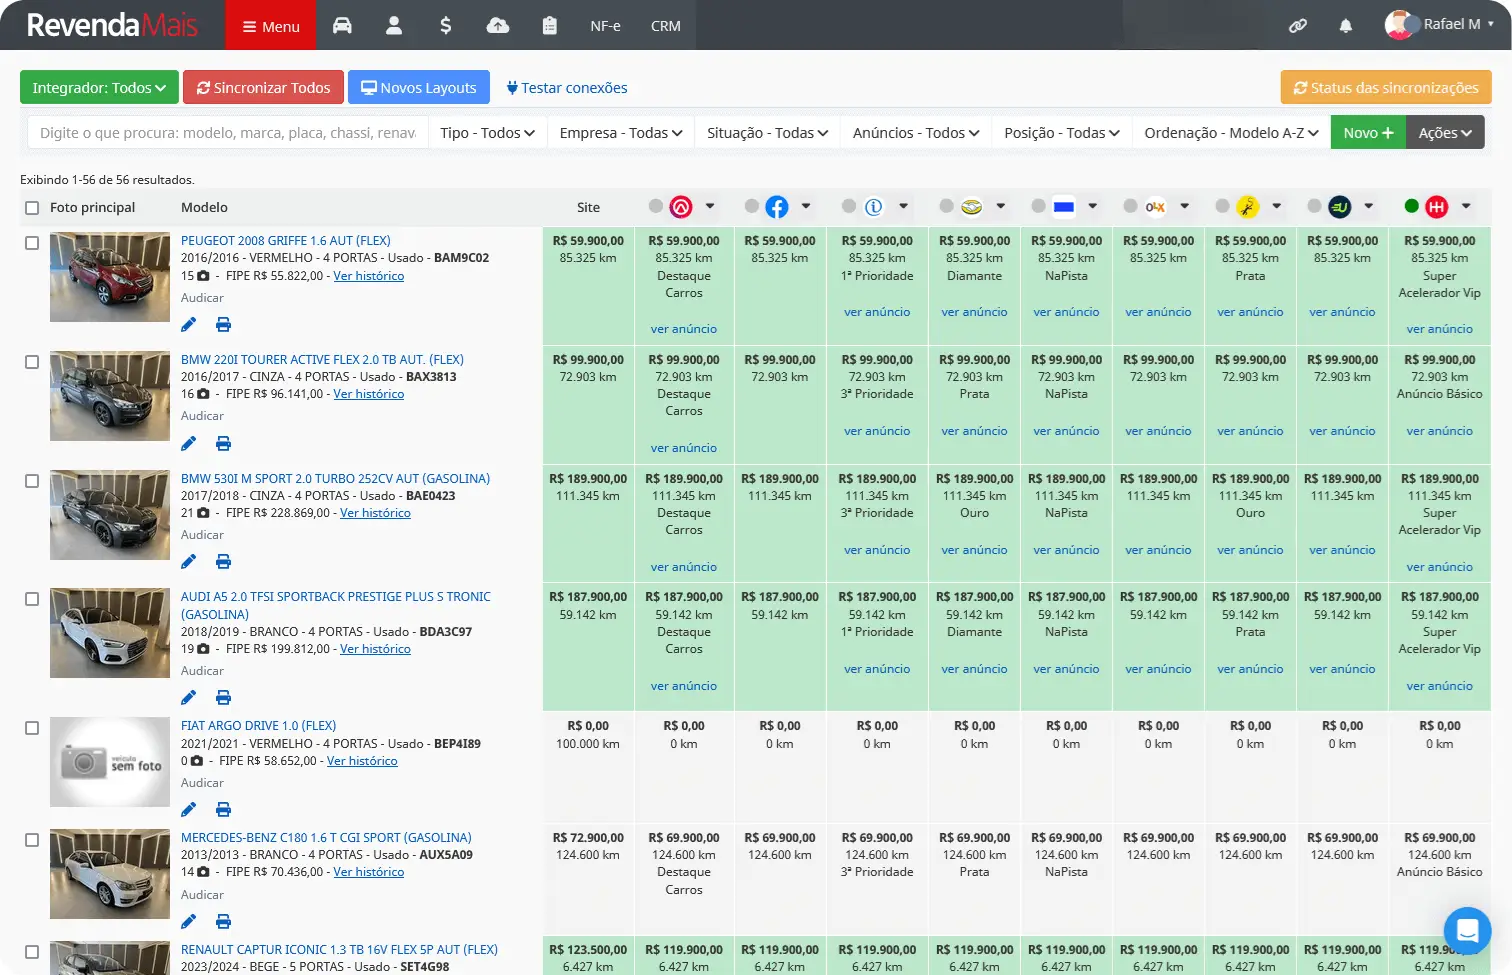Open the person icon in top navigation

click(394, 26)
